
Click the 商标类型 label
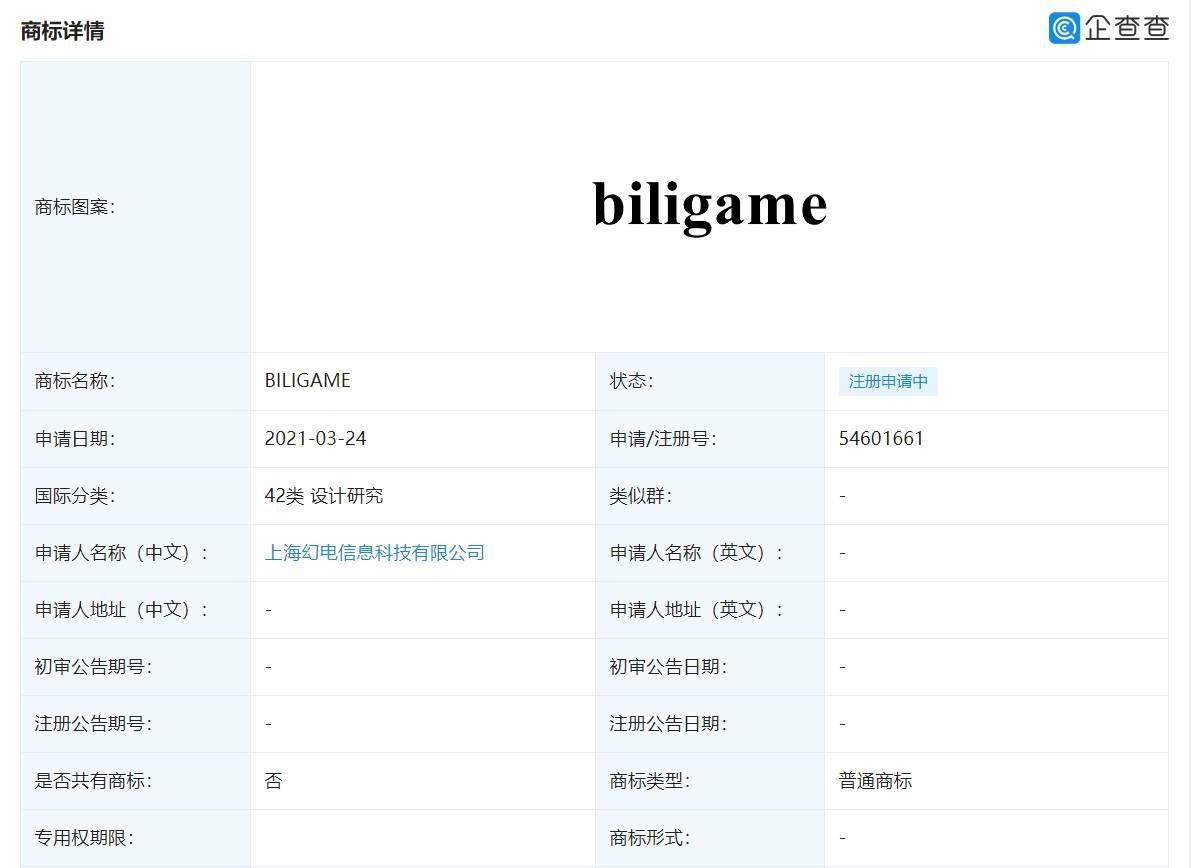(649, 781)
